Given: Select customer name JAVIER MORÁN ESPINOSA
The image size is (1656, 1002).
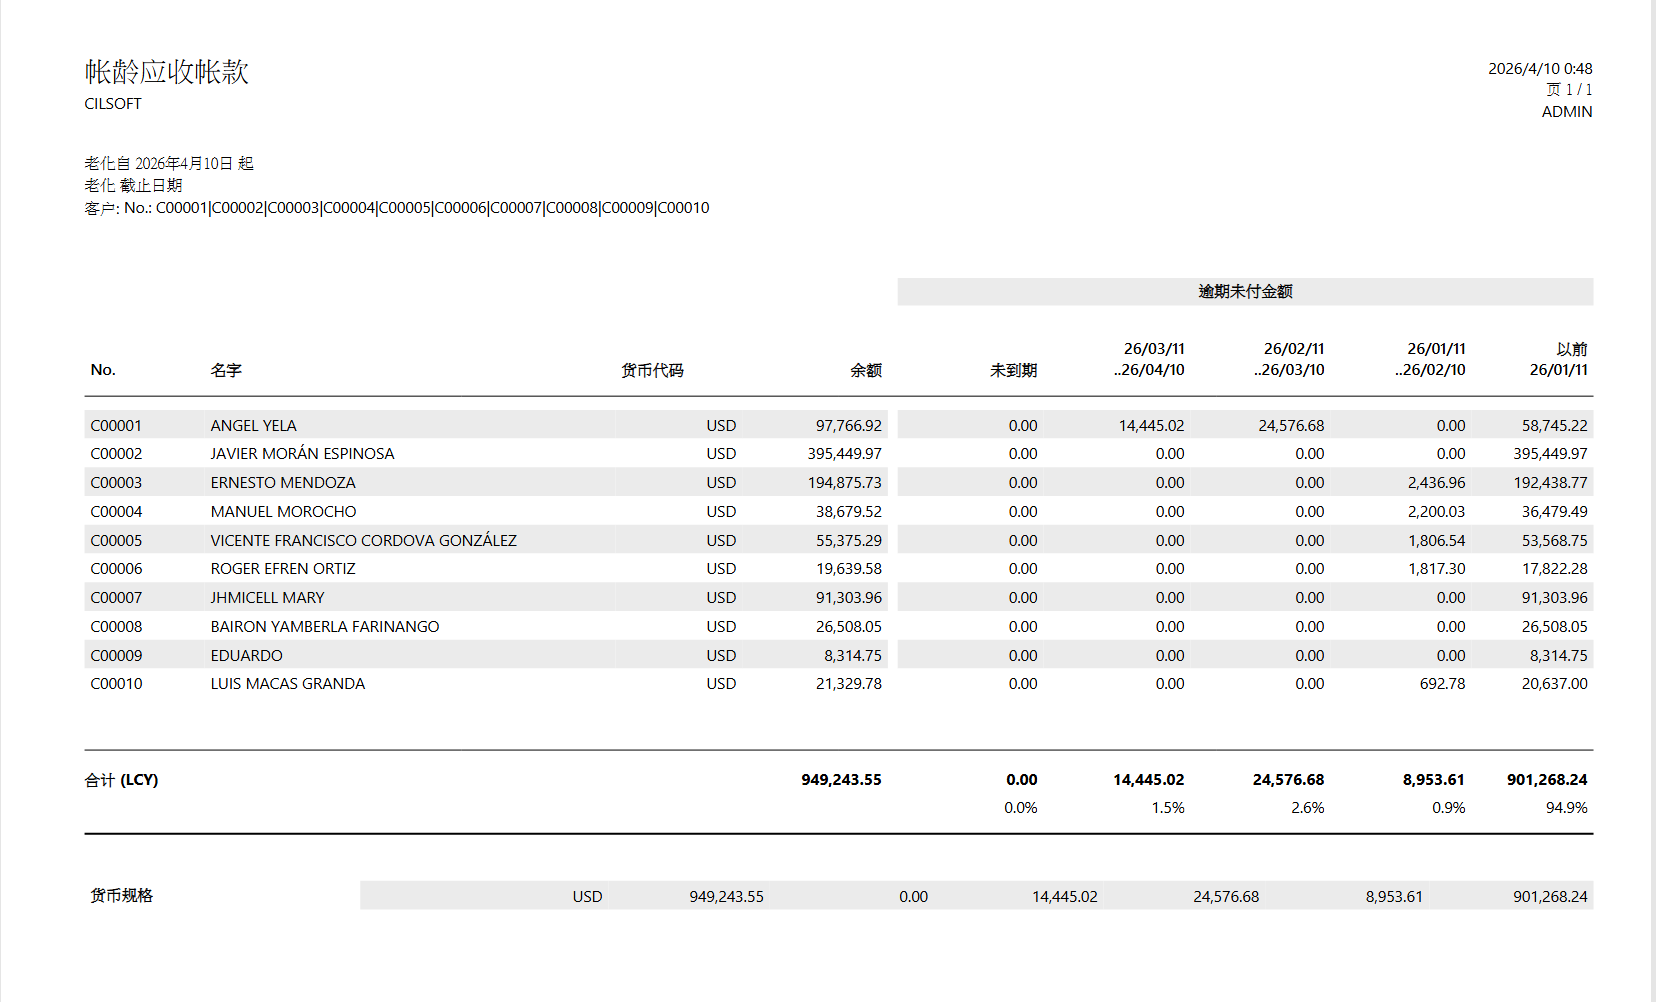Looking at the screenshot, I should click(302, 454).
